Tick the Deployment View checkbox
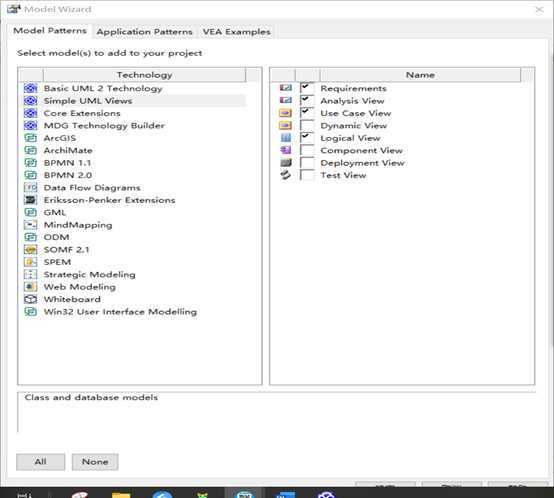554x498 pixels. (x=307, y=163)
